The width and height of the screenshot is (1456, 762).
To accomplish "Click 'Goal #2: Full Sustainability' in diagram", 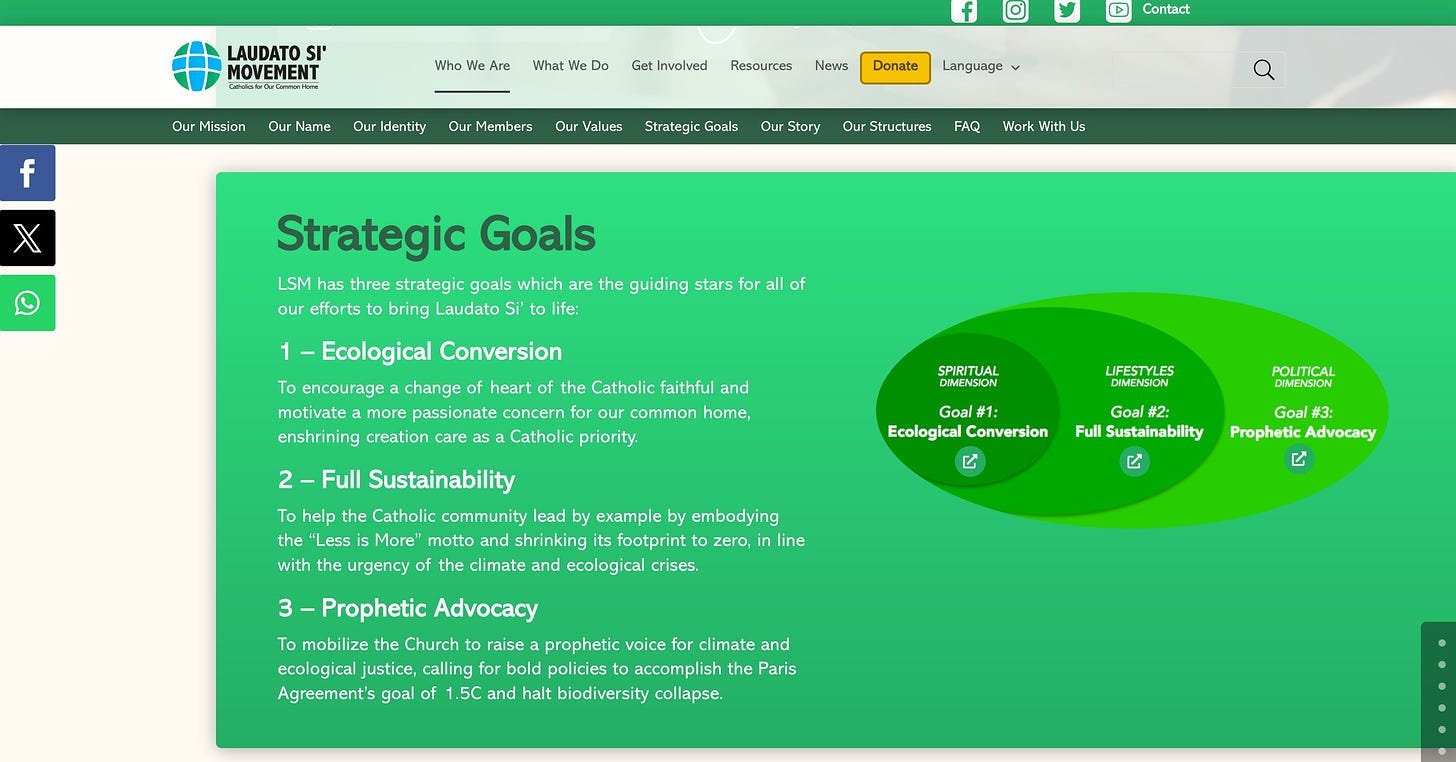I will pos(1139,422).
